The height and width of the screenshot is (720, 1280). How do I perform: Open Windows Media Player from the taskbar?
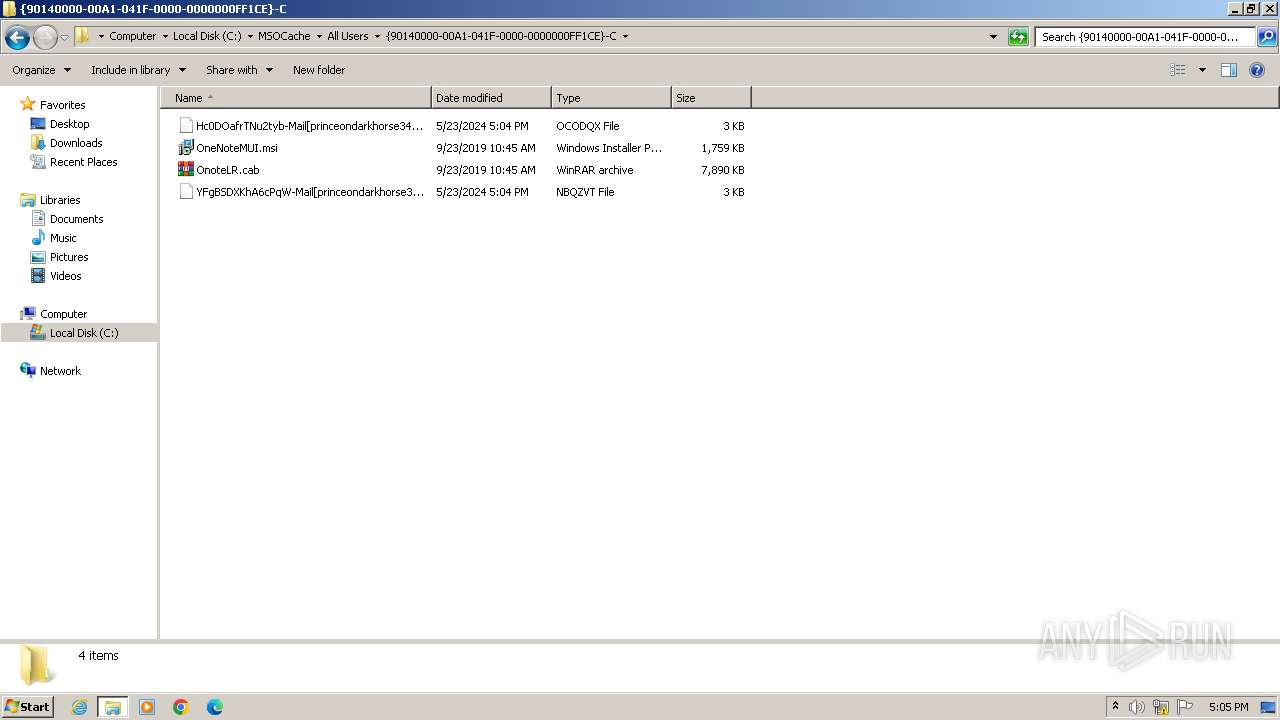tap(147, 707)
